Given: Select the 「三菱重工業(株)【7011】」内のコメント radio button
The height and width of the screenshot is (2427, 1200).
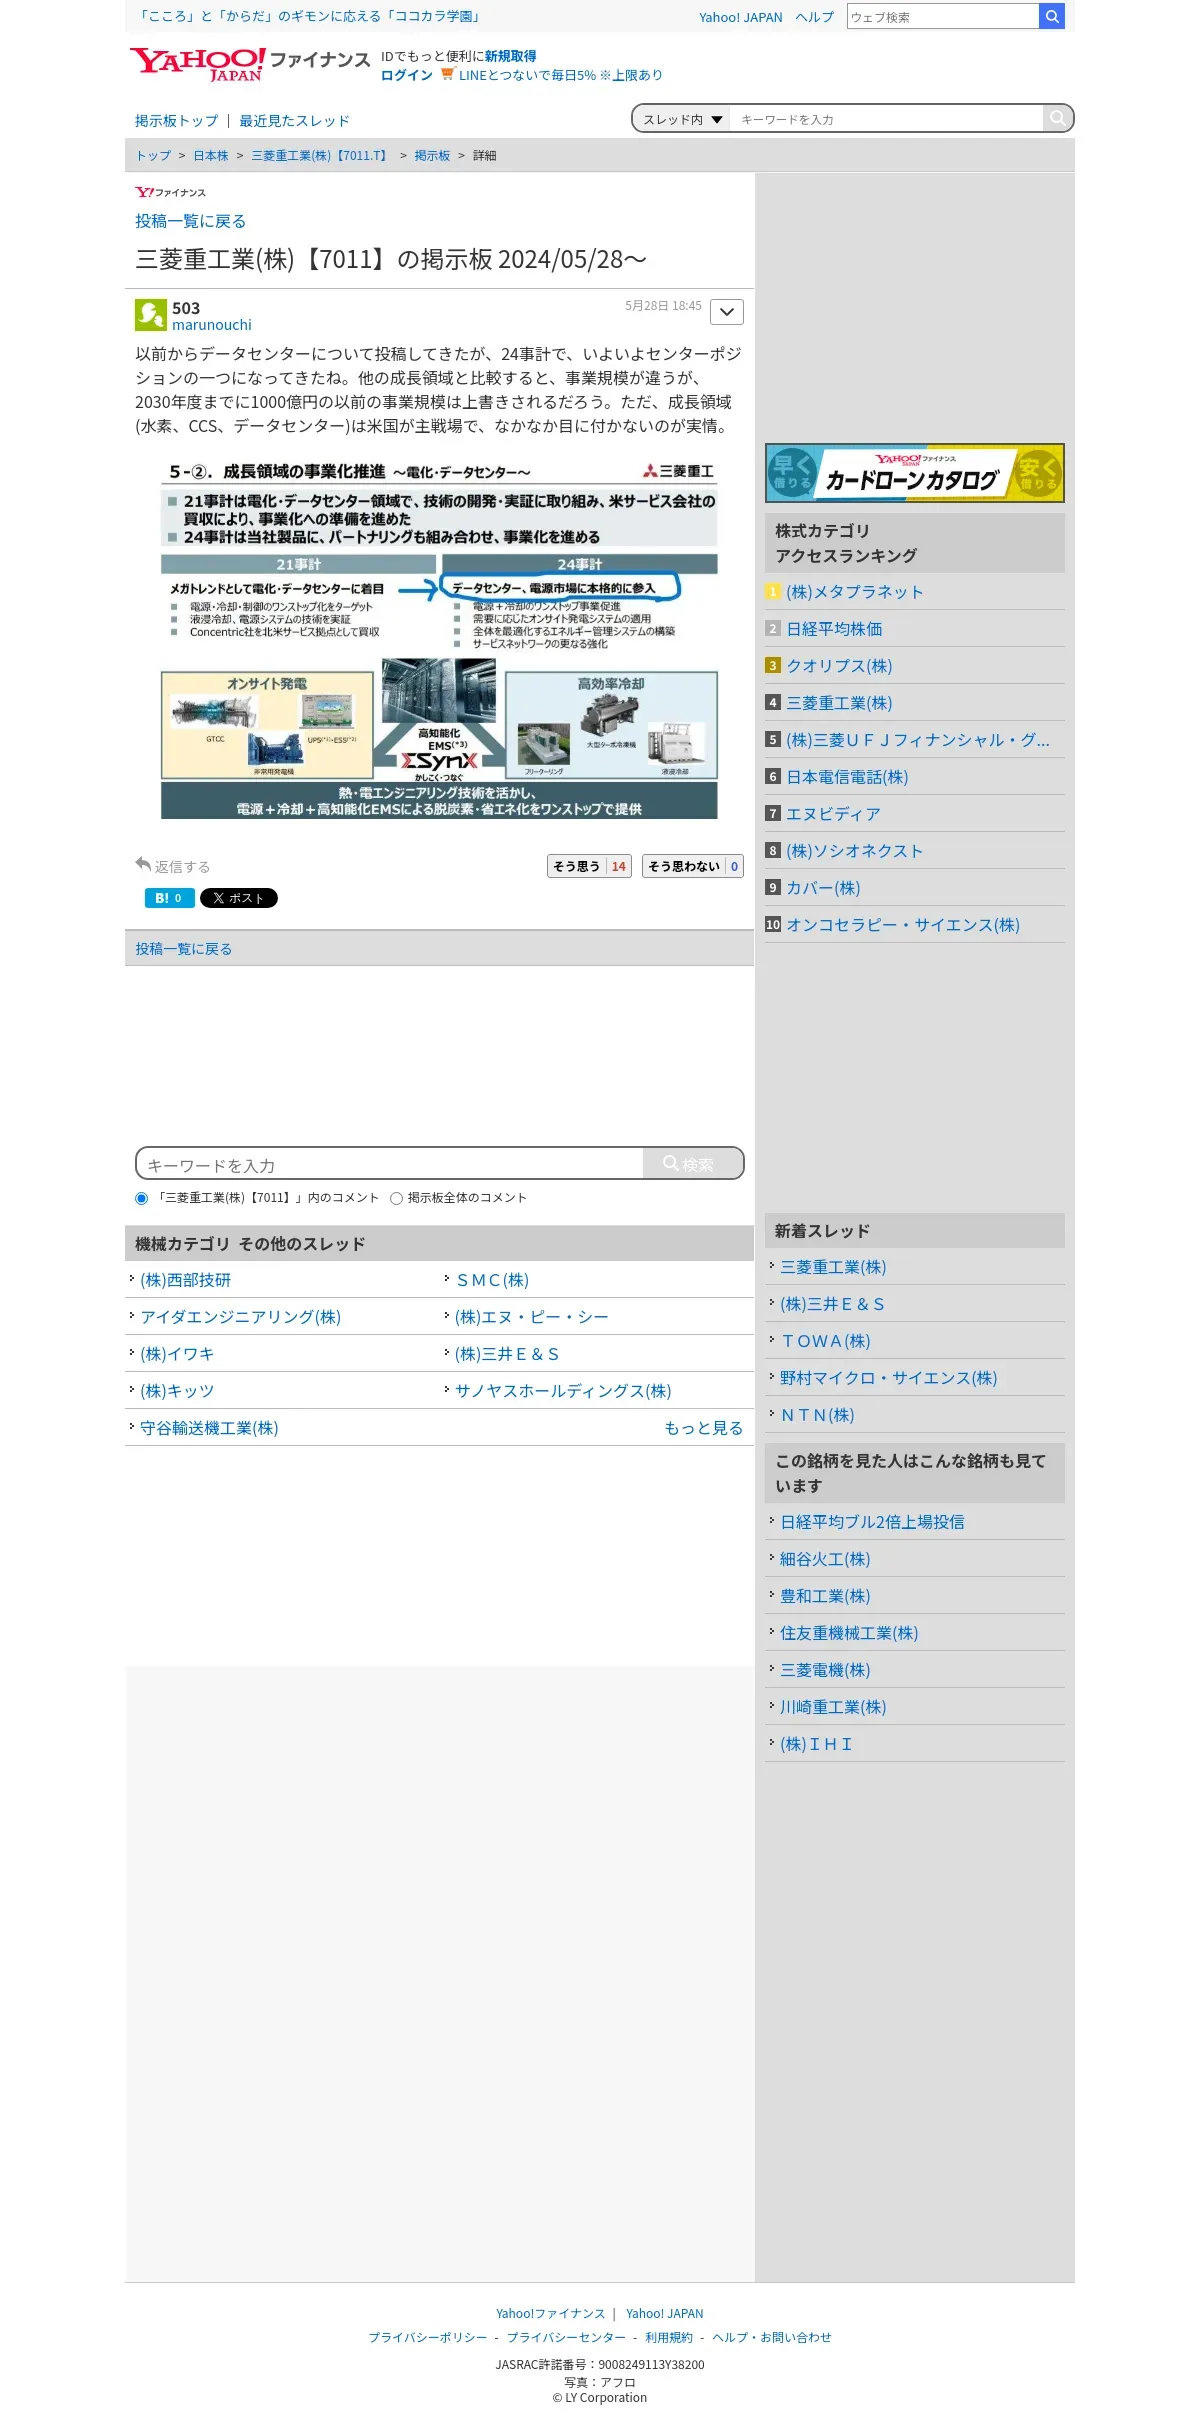Looking at the screenshot, I should (141, 1198).
